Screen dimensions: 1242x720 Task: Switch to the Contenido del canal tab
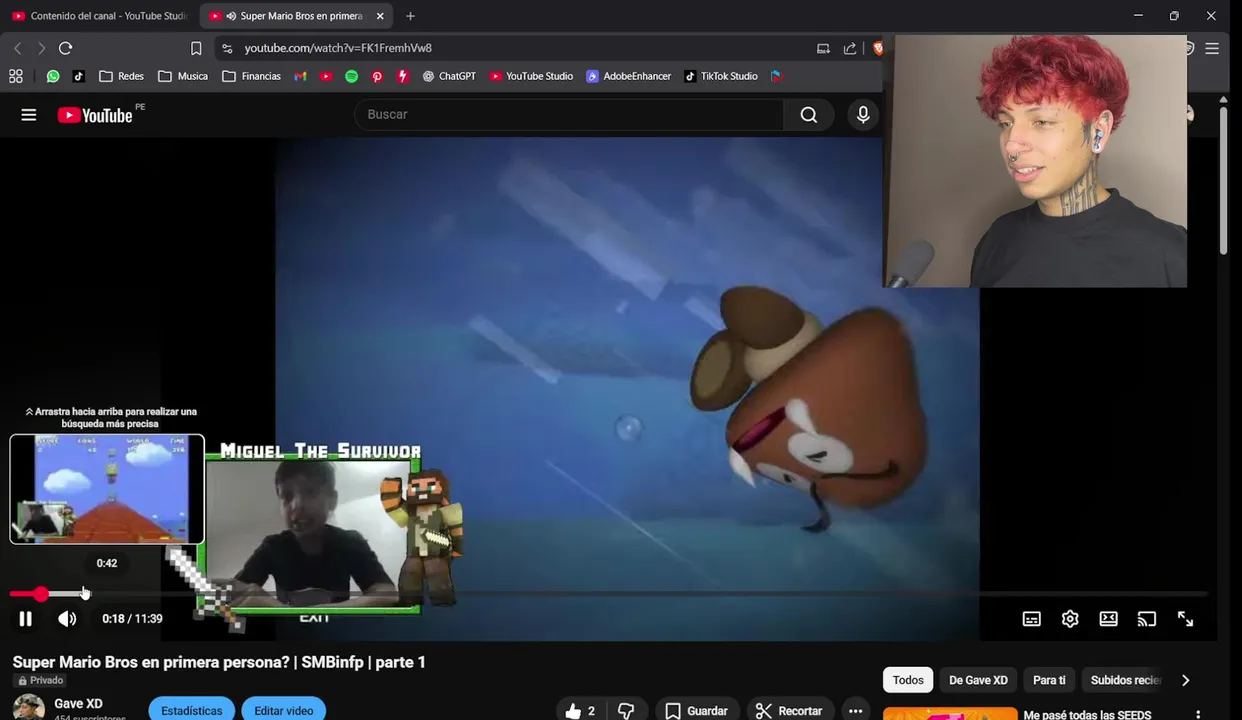[100, 16]
